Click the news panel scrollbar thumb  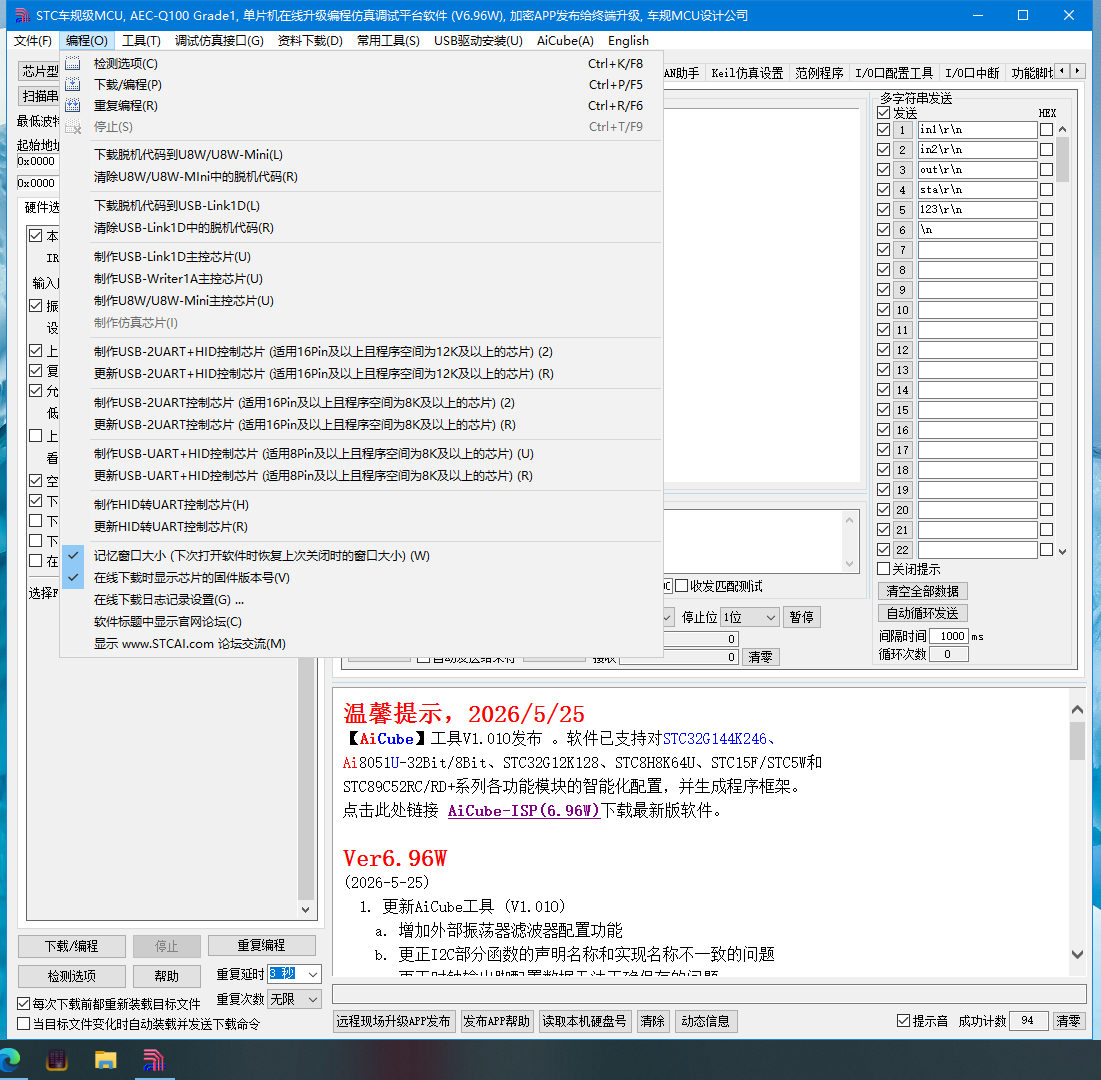click(x=1077, y=741)
